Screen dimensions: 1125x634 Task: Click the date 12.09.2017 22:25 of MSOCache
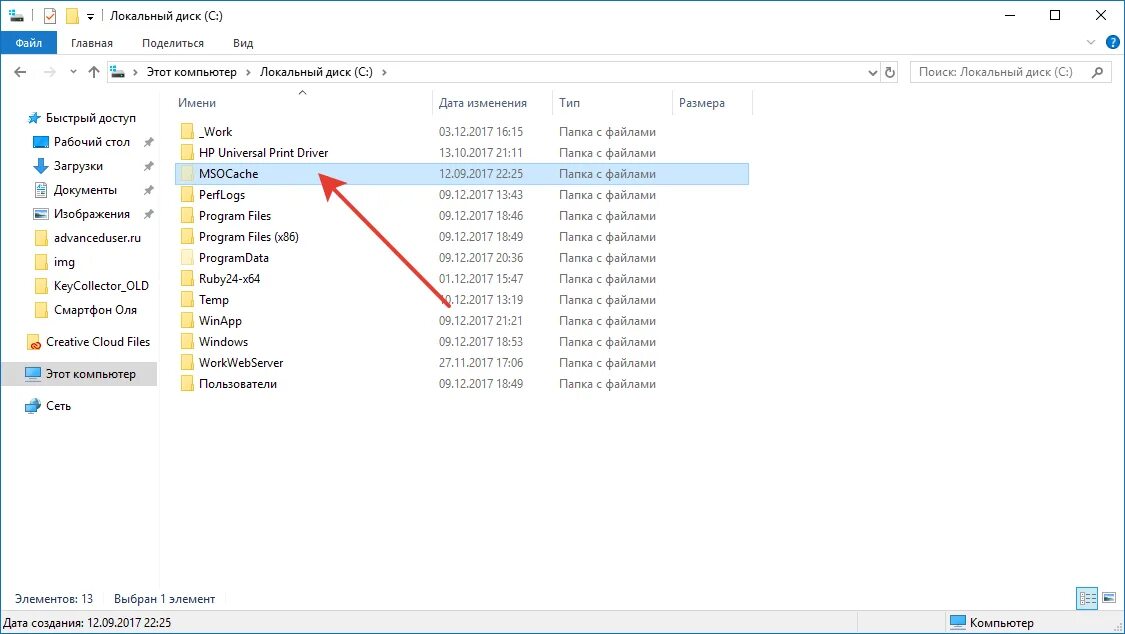(481, 174)
